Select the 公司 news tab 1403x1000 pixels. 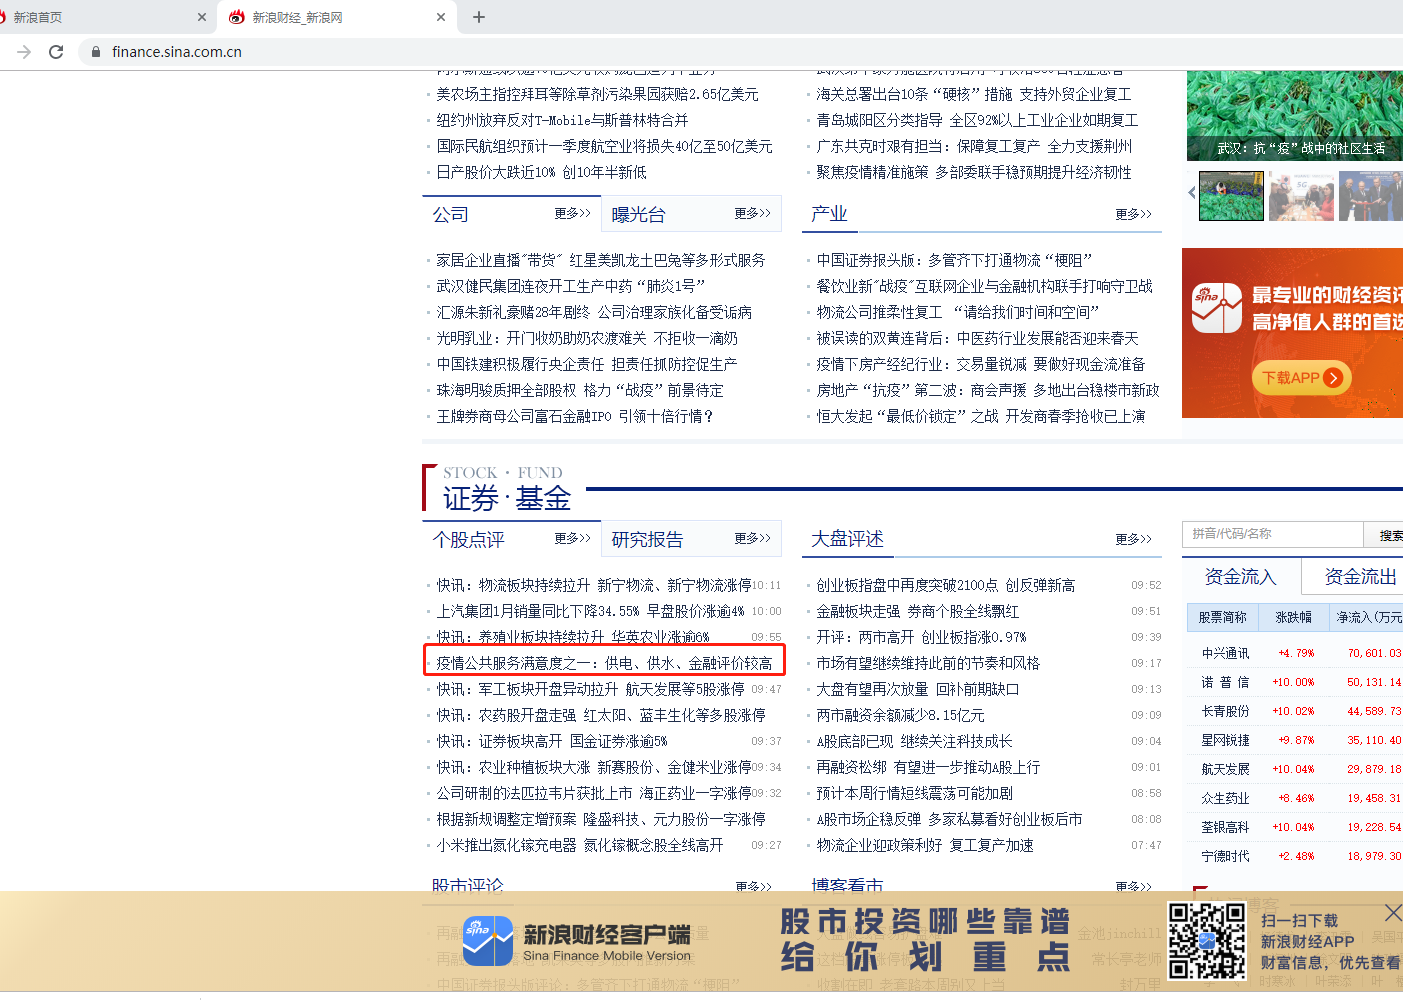point(450,215)
